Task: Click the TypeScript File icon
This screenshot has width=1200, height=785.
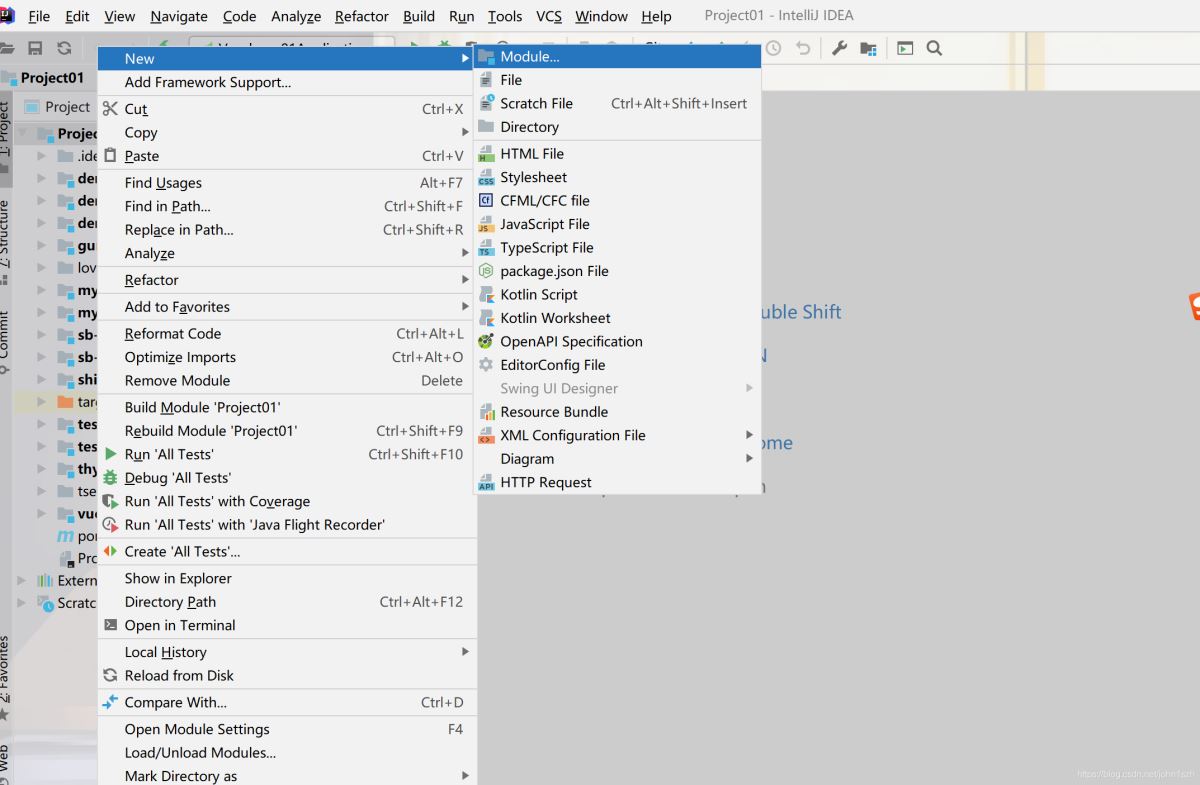Action: (486, 248)
